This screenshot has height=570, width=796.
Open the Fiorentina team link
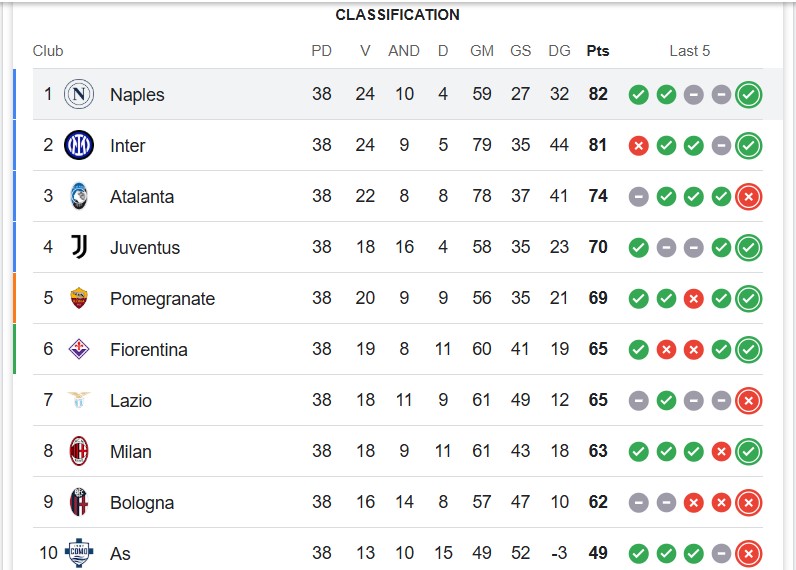149,350
